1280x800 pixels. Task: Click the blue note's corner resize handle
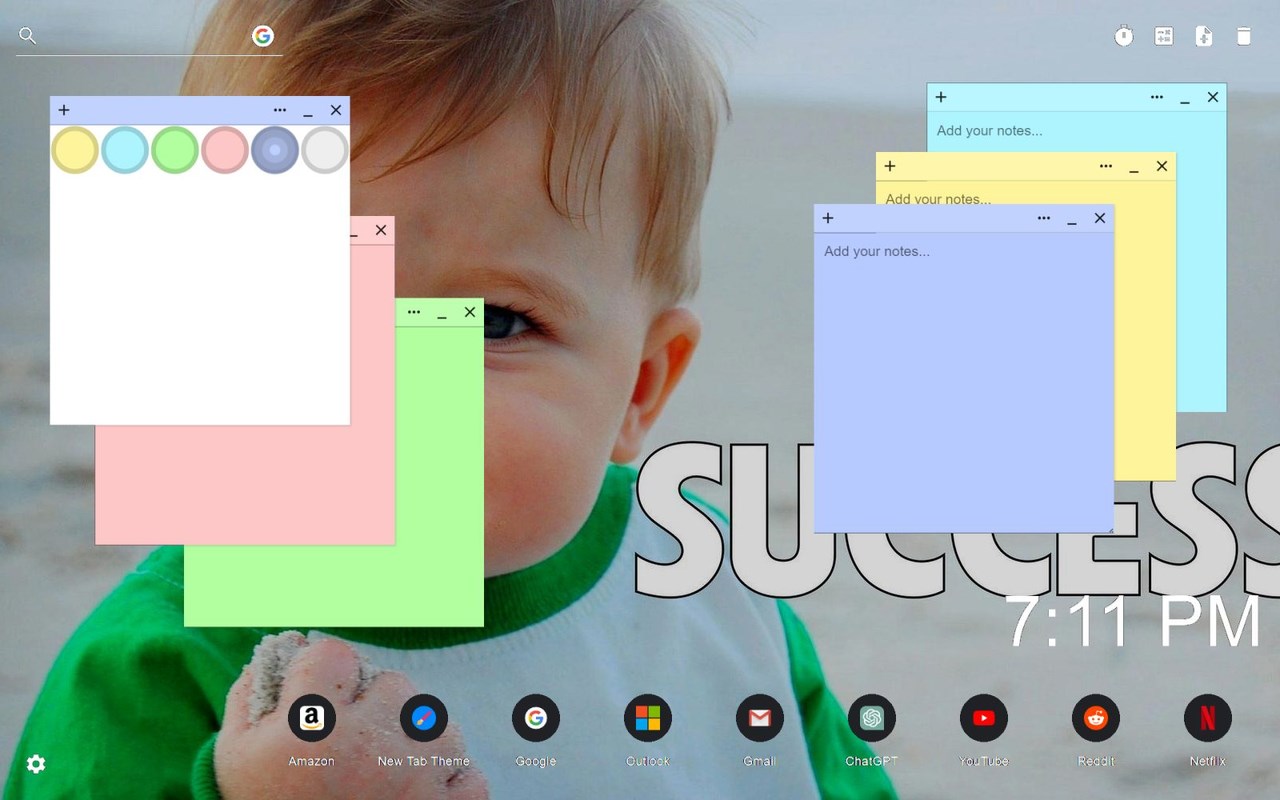click(1109, 528)
